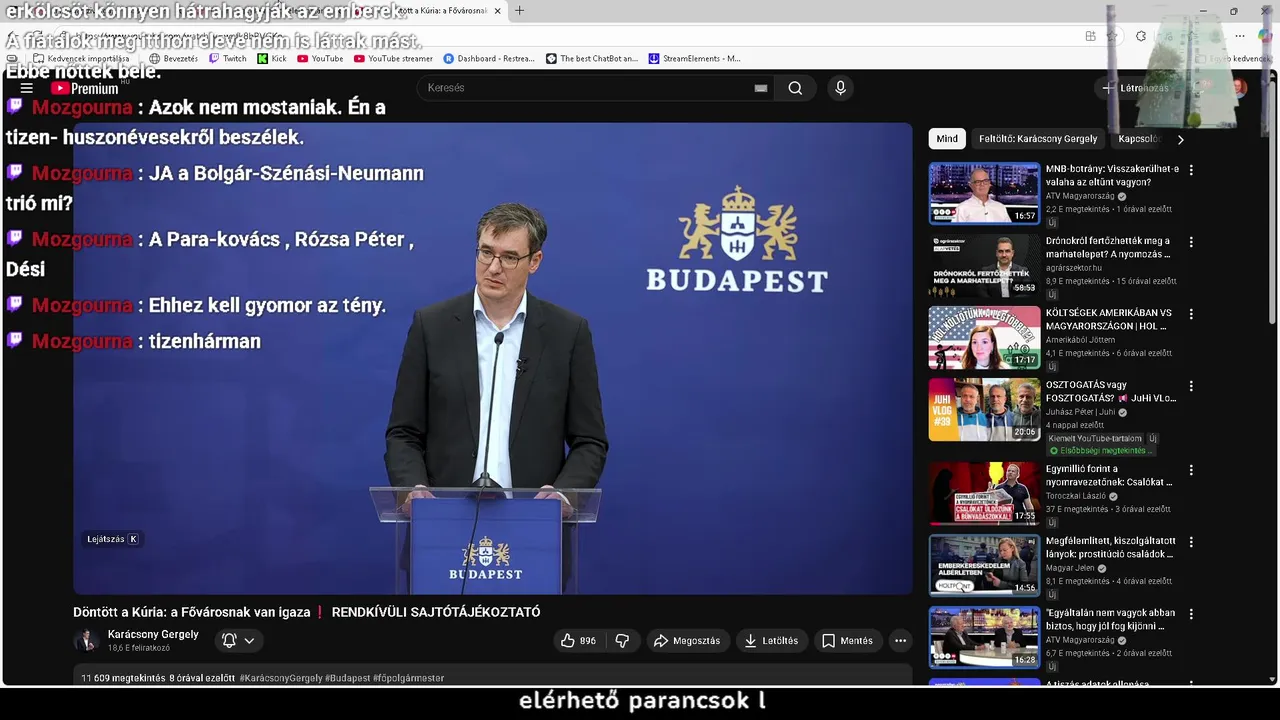Open the Egyáltalán nem vagyok abban video thumbnail
The image size is (1280, 720).
pos(984,637)
